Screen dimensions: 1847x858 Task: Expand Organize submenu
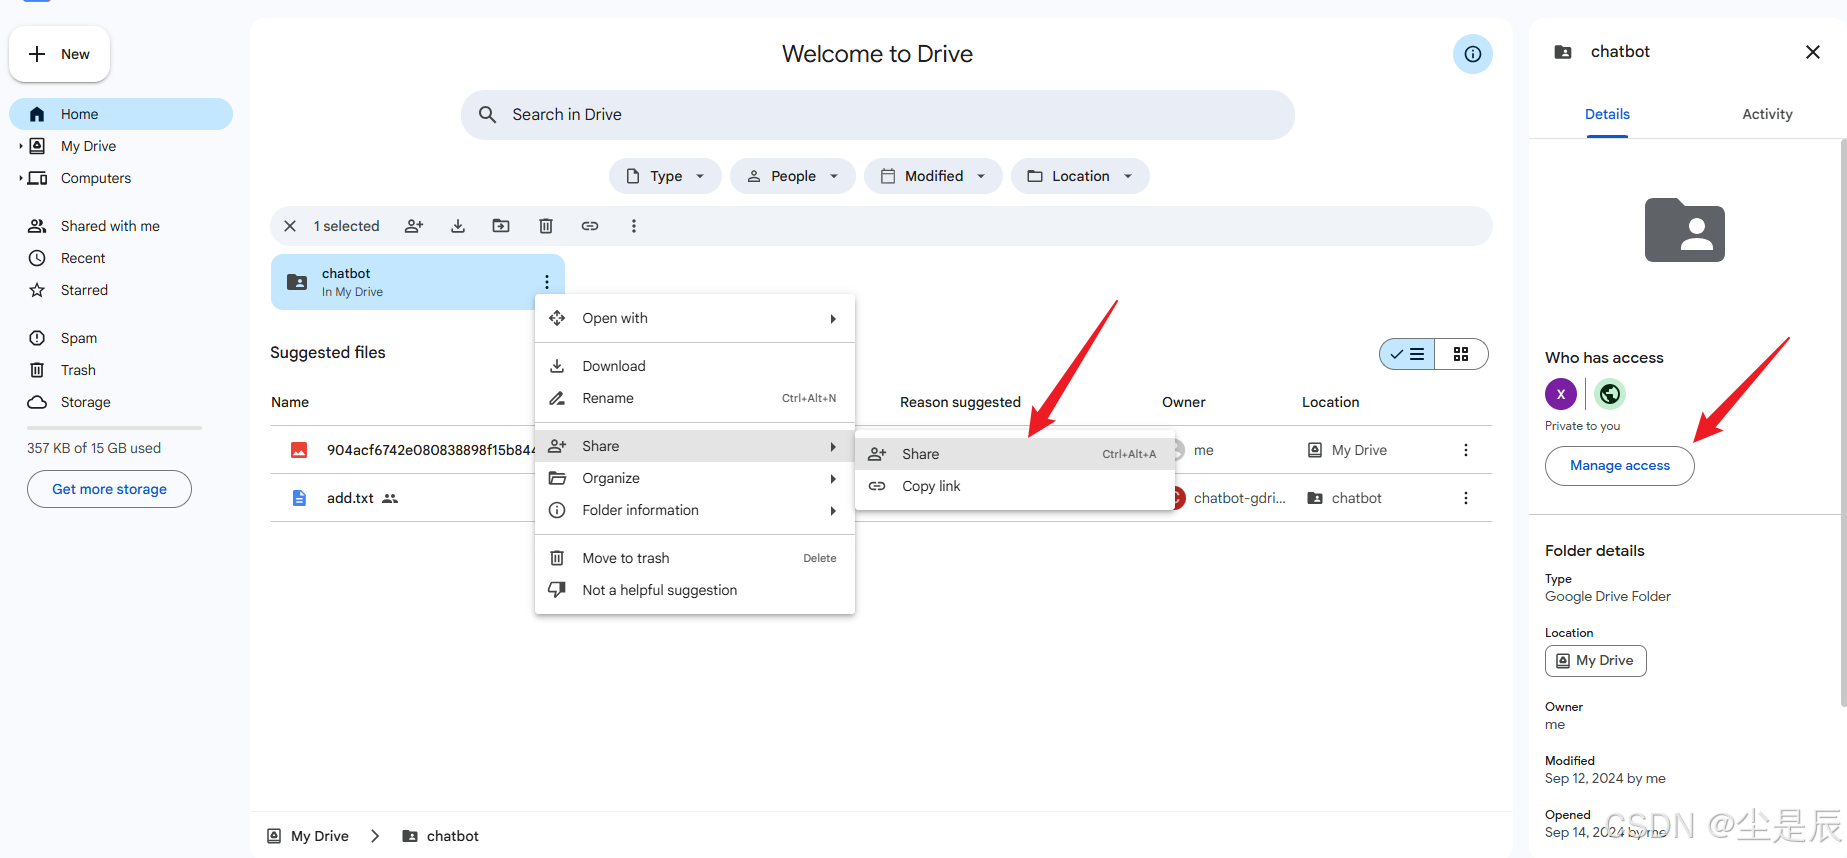pos(695,478)
